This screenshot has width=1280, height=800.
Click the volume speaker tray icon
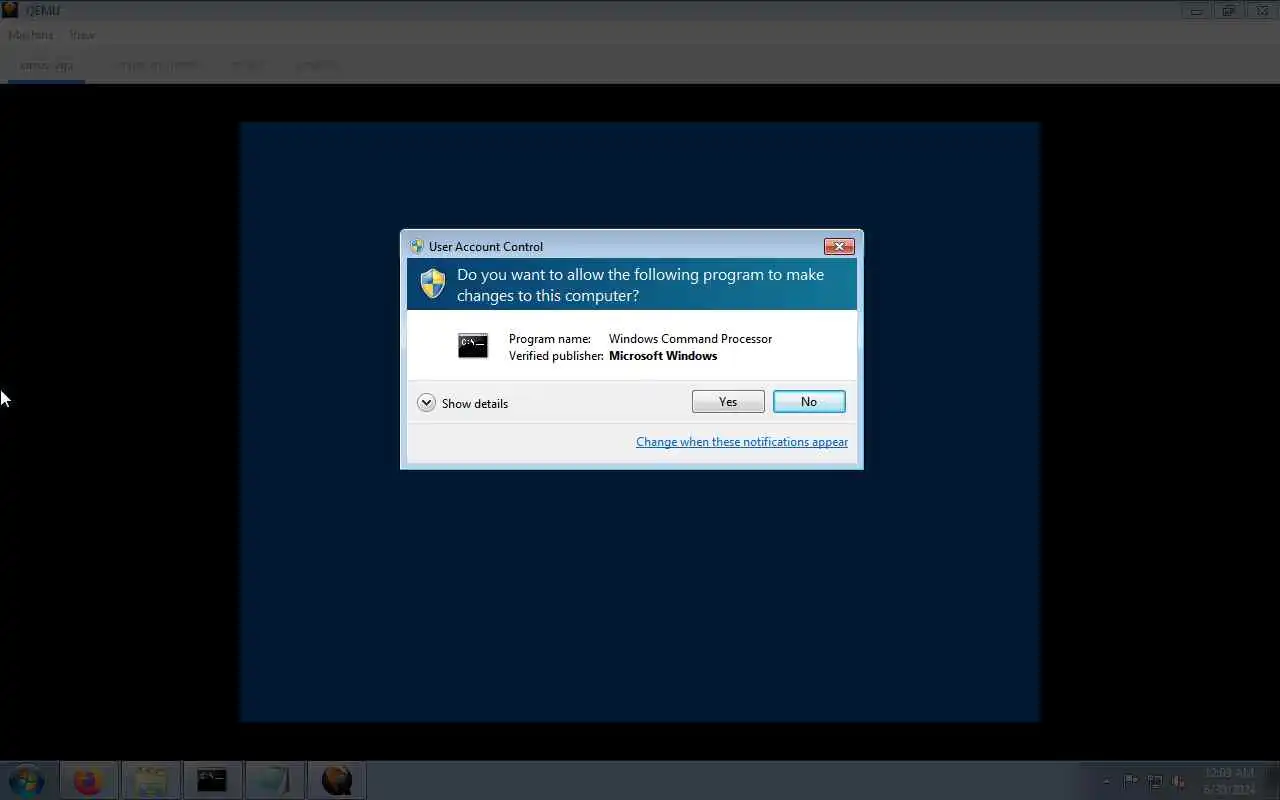[x=1179, y=781]
